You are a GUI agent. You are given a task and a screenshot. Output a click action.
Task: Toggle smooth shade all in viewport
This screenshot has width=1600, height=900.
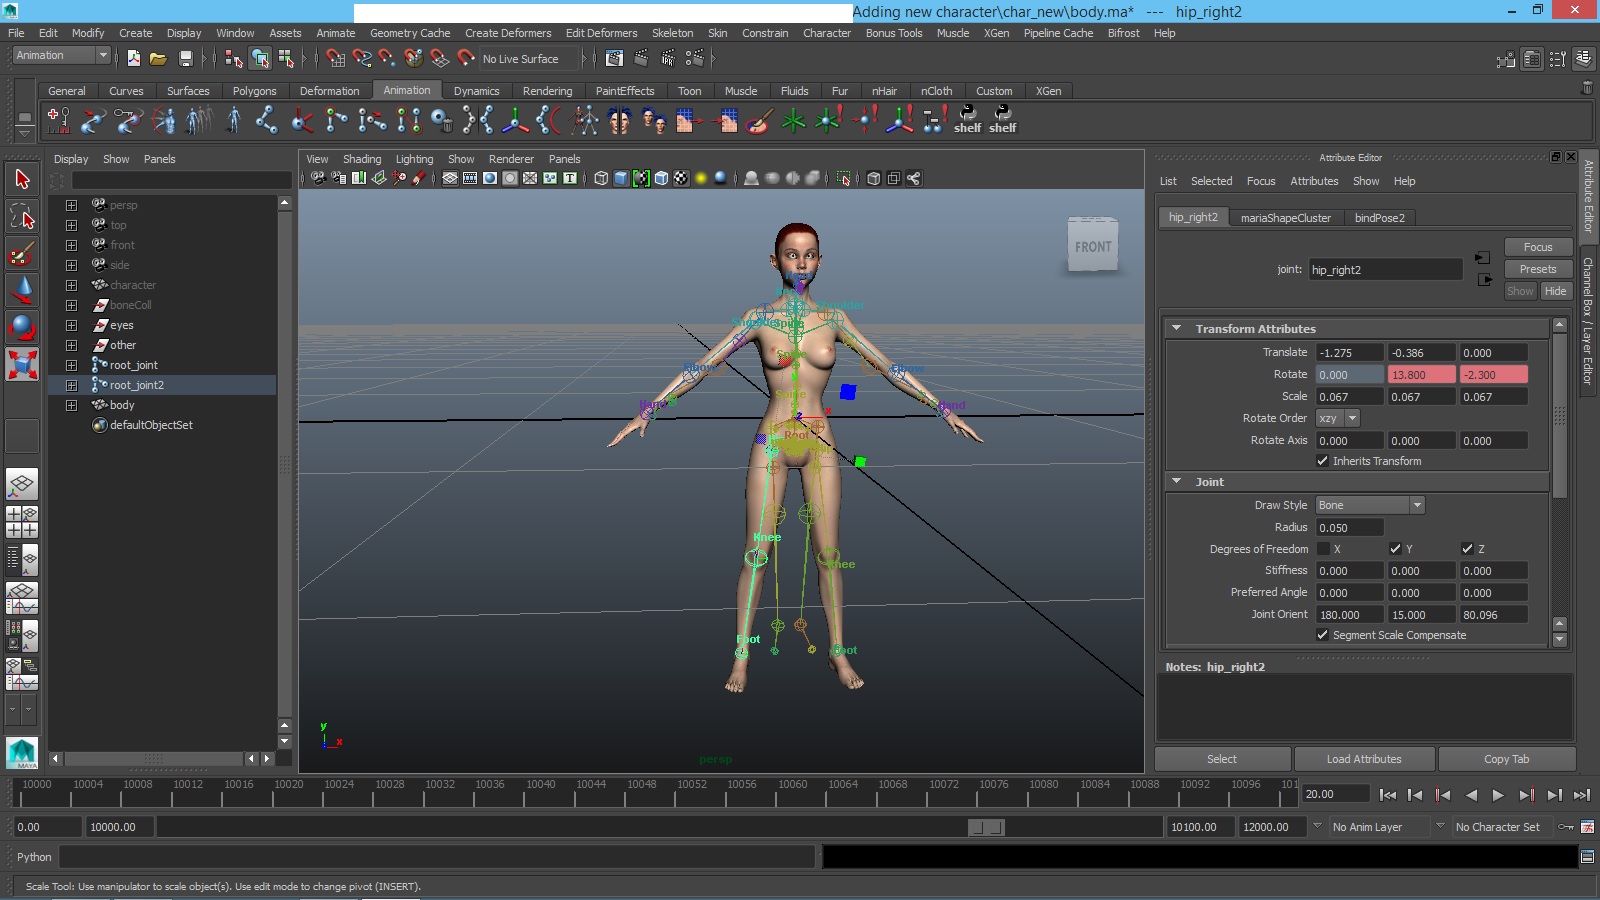click(x=621, y=178)
